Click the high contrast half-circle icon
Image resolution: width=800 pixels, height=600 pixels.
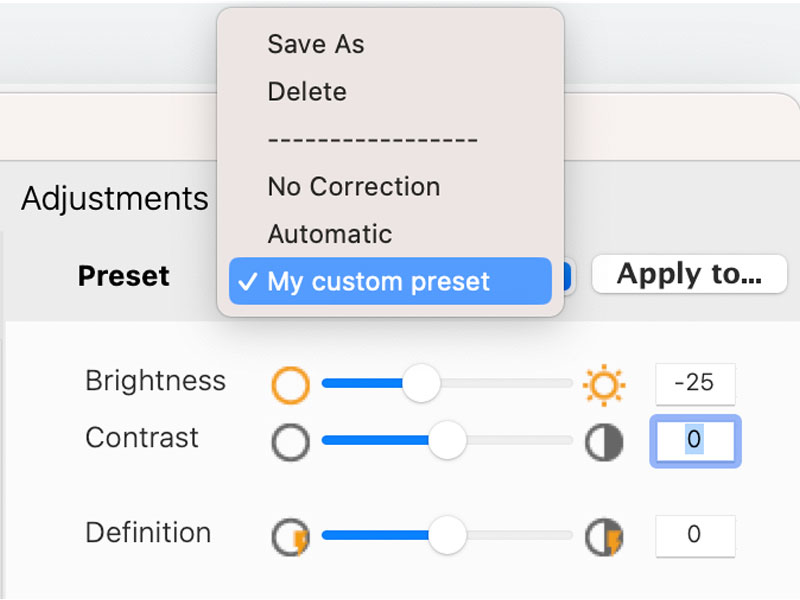(604, 442)
